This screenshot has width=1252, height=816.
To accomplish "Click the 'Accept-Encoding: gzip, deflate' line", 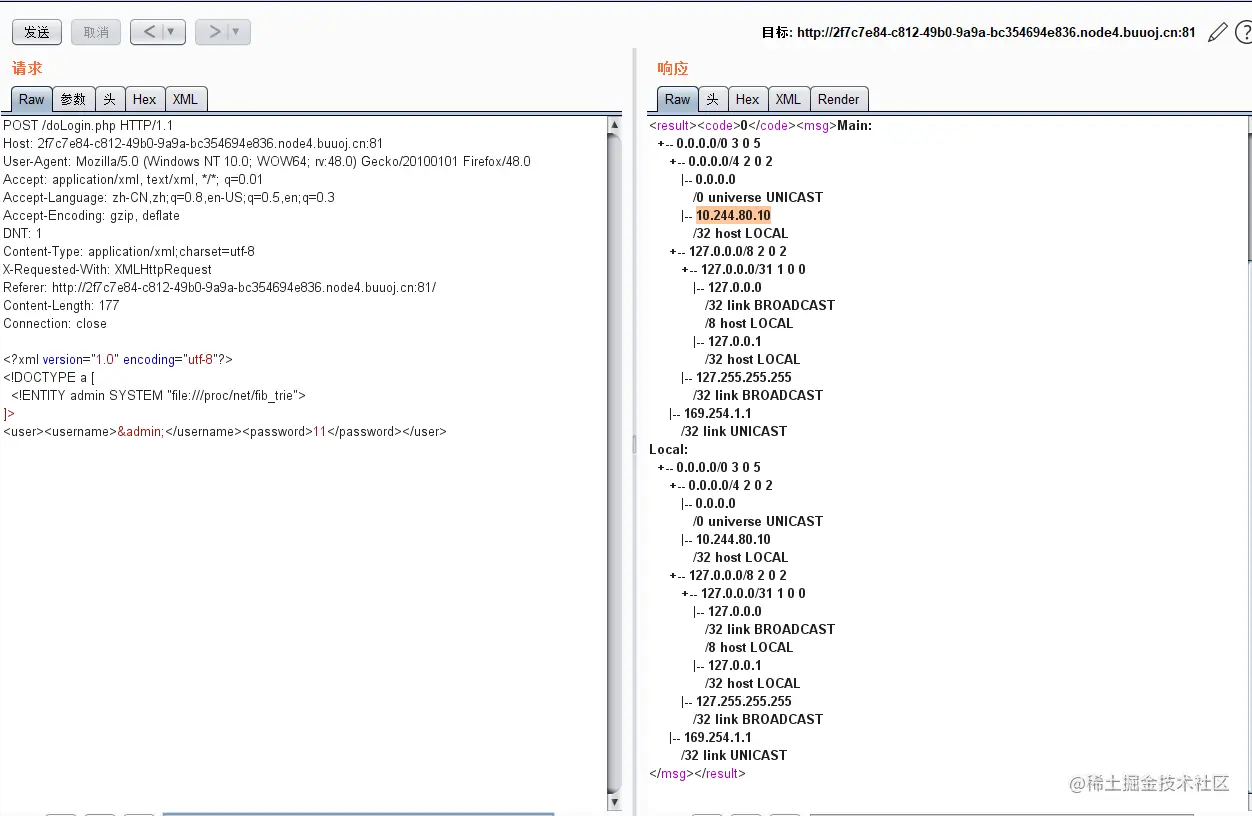I will 91,215.
